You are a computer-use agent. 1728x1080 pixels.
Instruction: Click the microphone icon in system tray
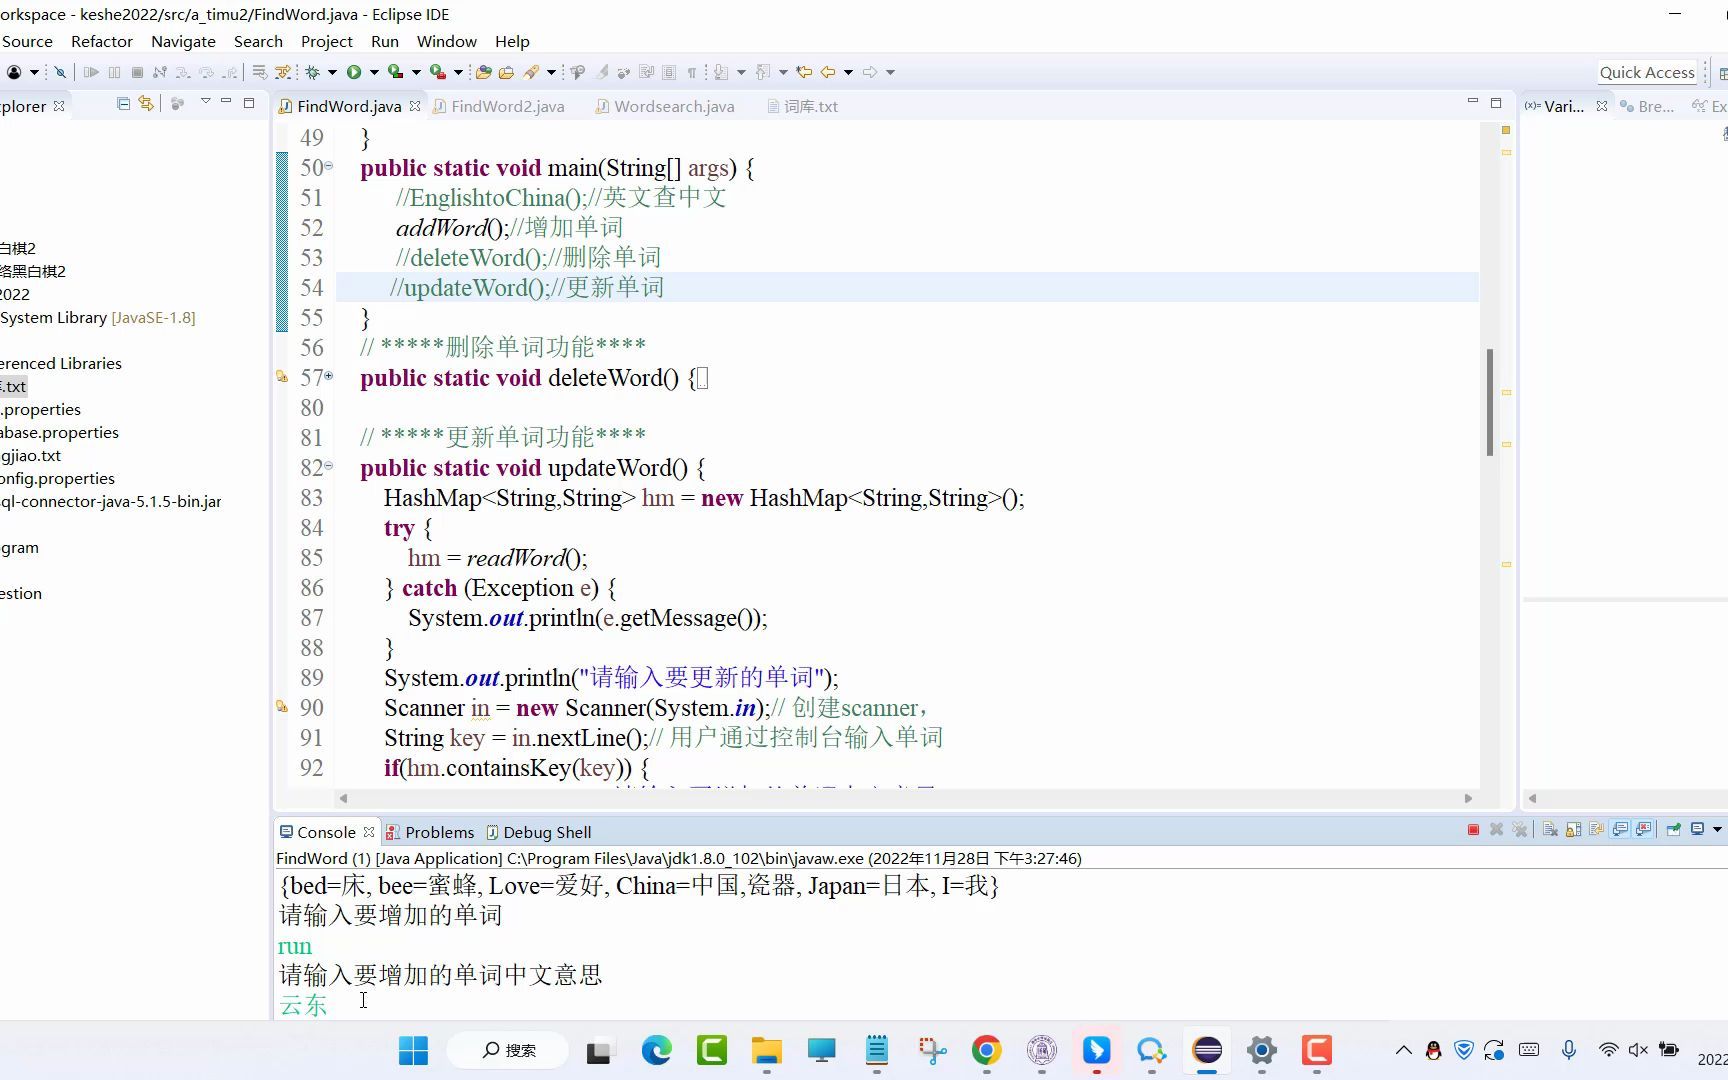point(1569,1050)
